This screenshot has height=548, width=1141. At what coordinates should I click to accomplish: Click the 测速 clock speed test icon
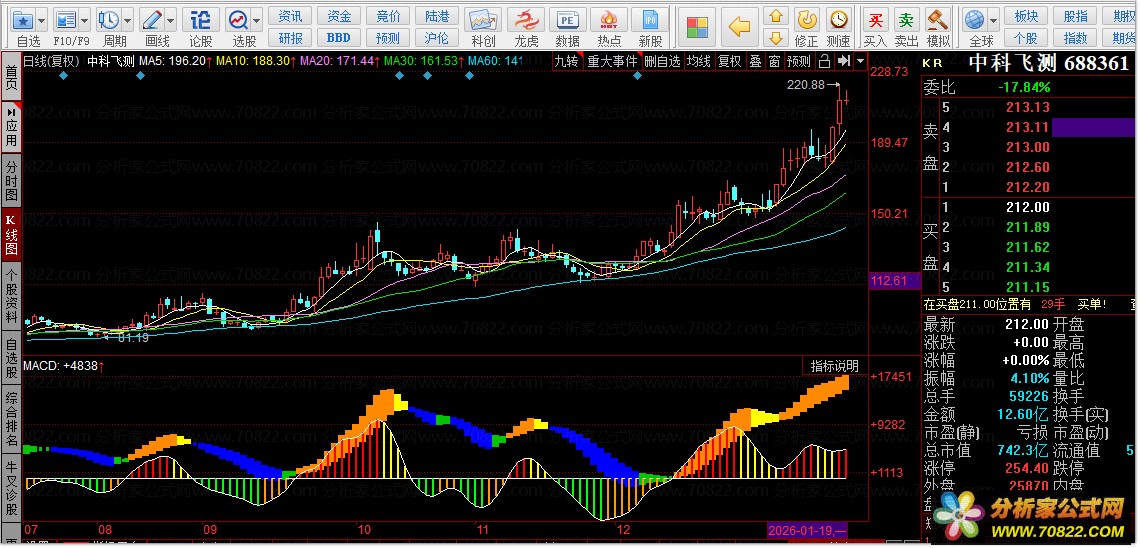click(x=838, y=20)
